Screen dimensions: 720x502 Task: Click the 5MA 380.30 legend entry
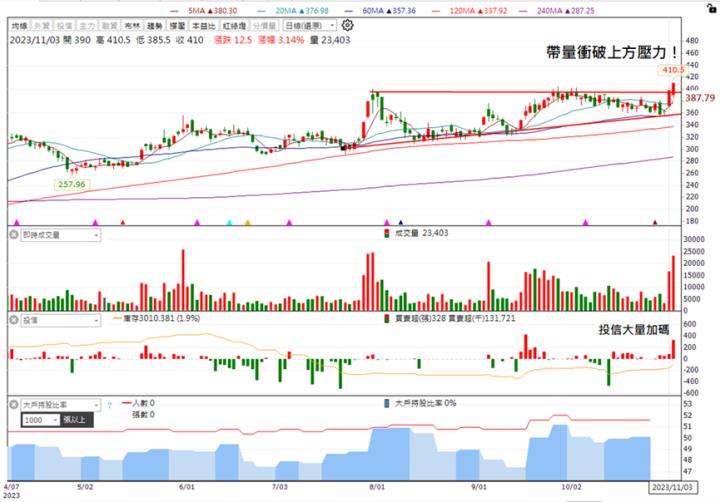point(203,11)
